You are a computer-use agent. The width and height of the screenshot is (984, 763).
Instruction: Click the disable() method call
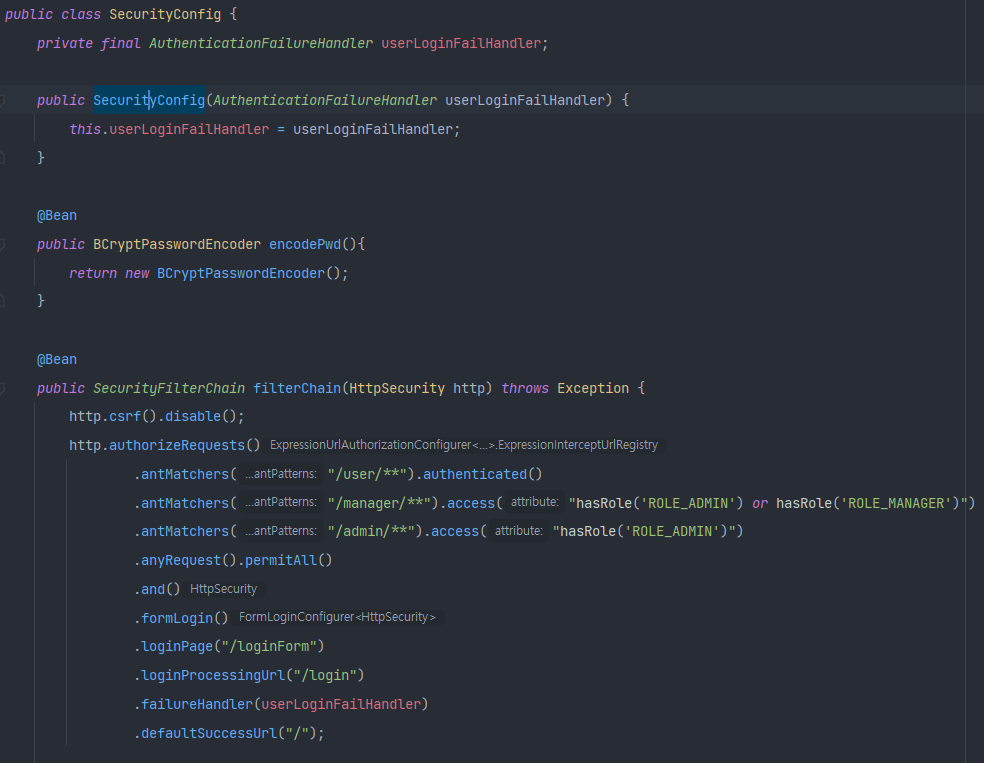click(x=201, y=417)
